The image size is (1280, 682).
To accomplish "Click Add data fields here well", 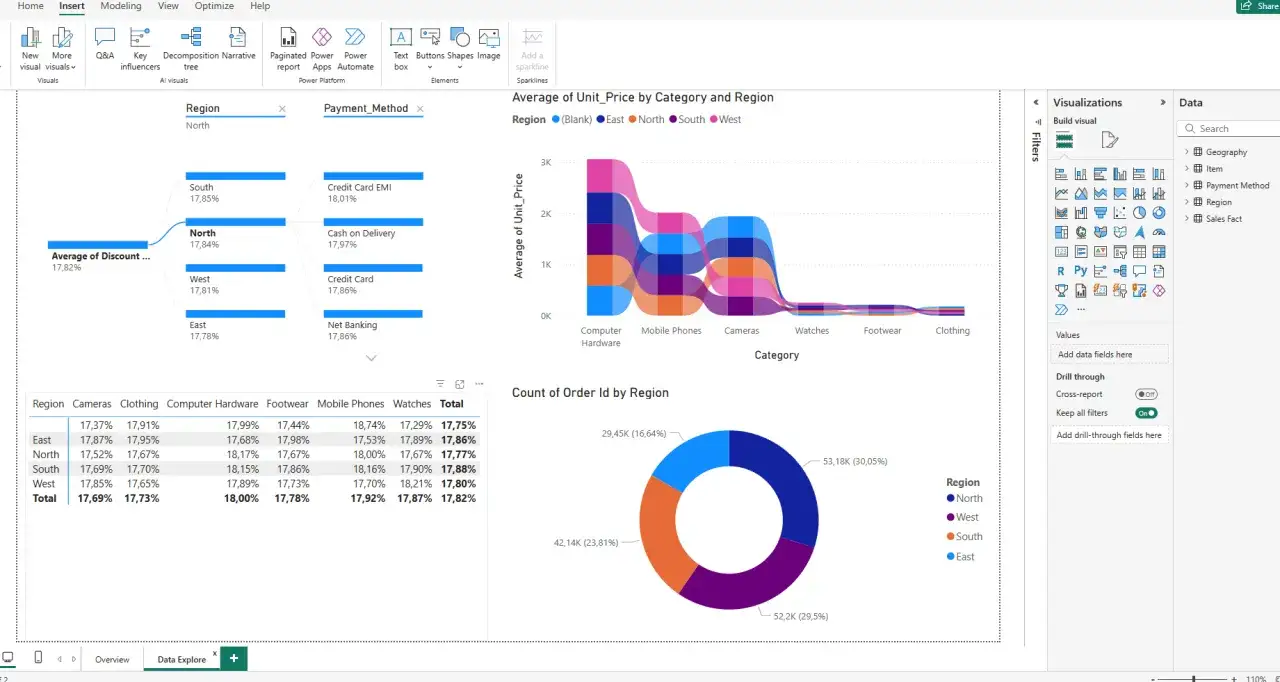I will [1111, 354].
